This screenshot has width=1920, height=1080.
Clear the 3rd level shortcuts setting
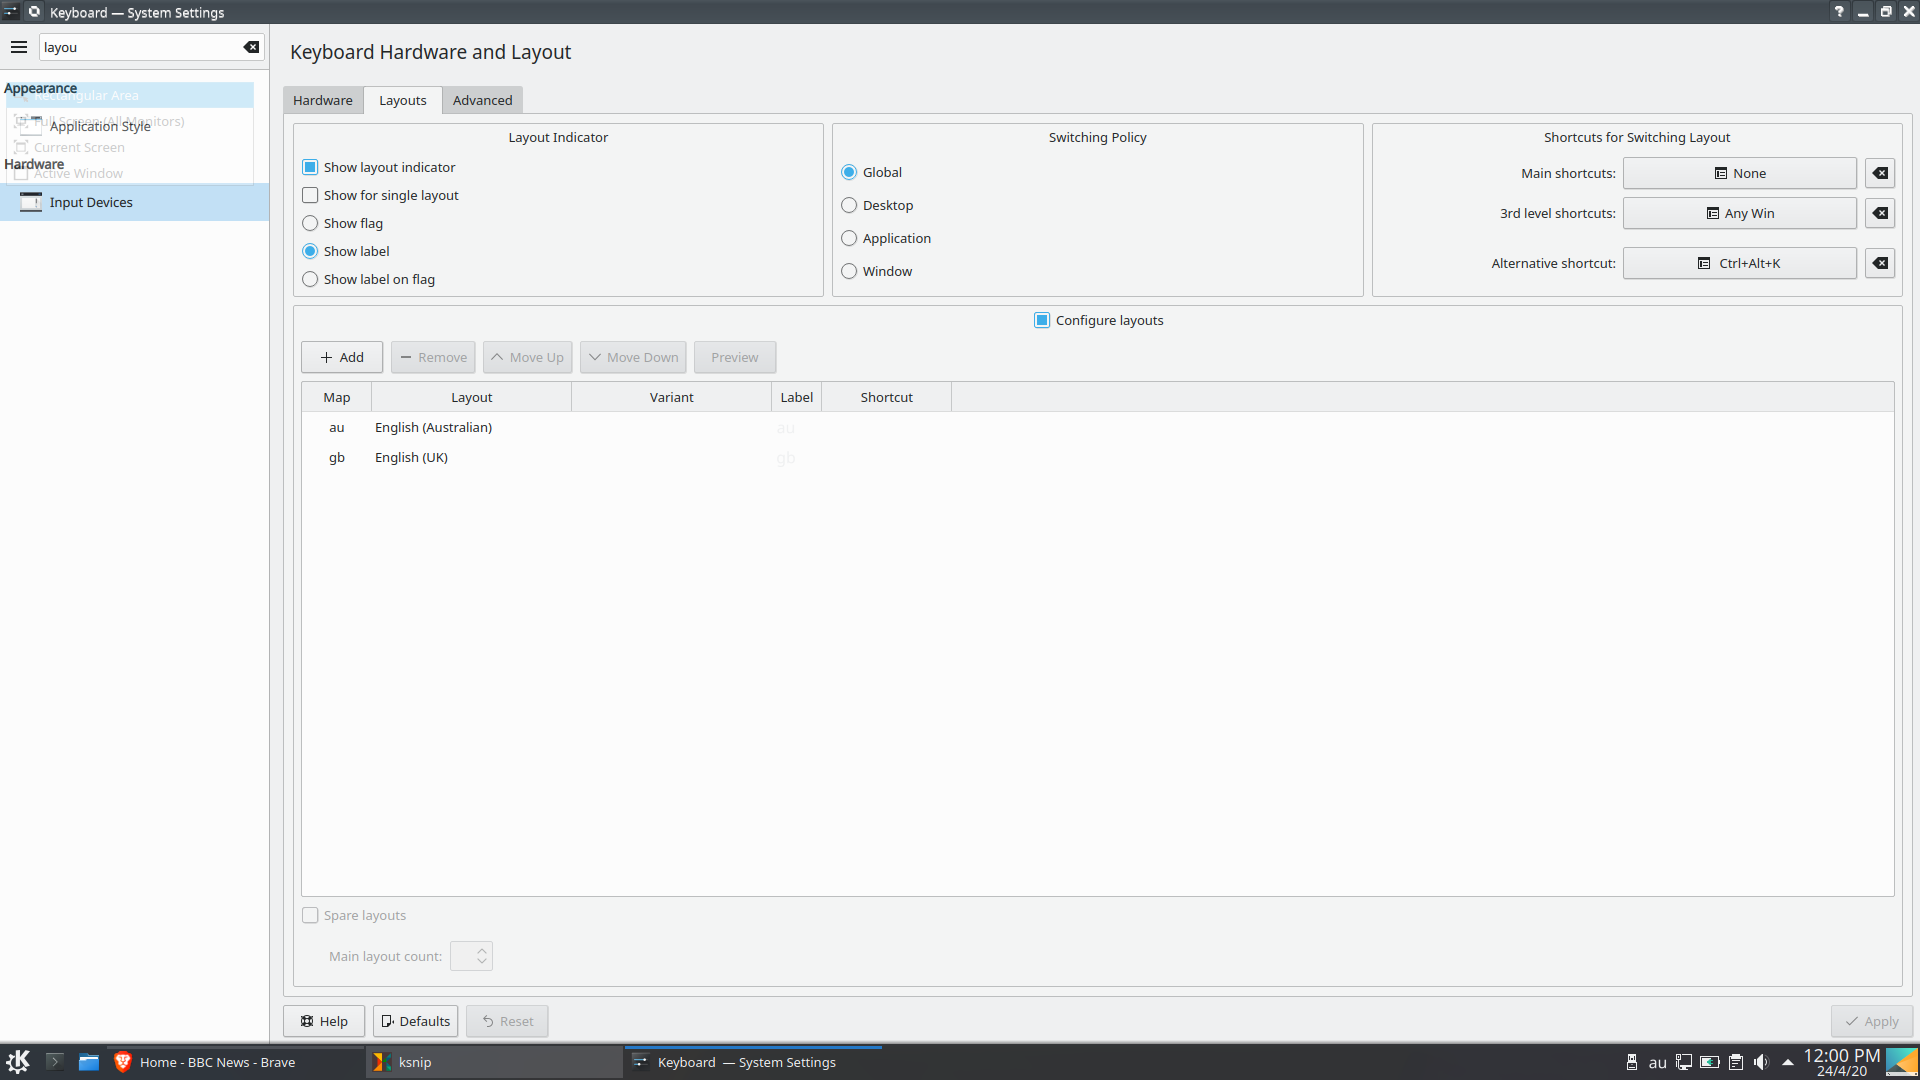click(1879, 213)
